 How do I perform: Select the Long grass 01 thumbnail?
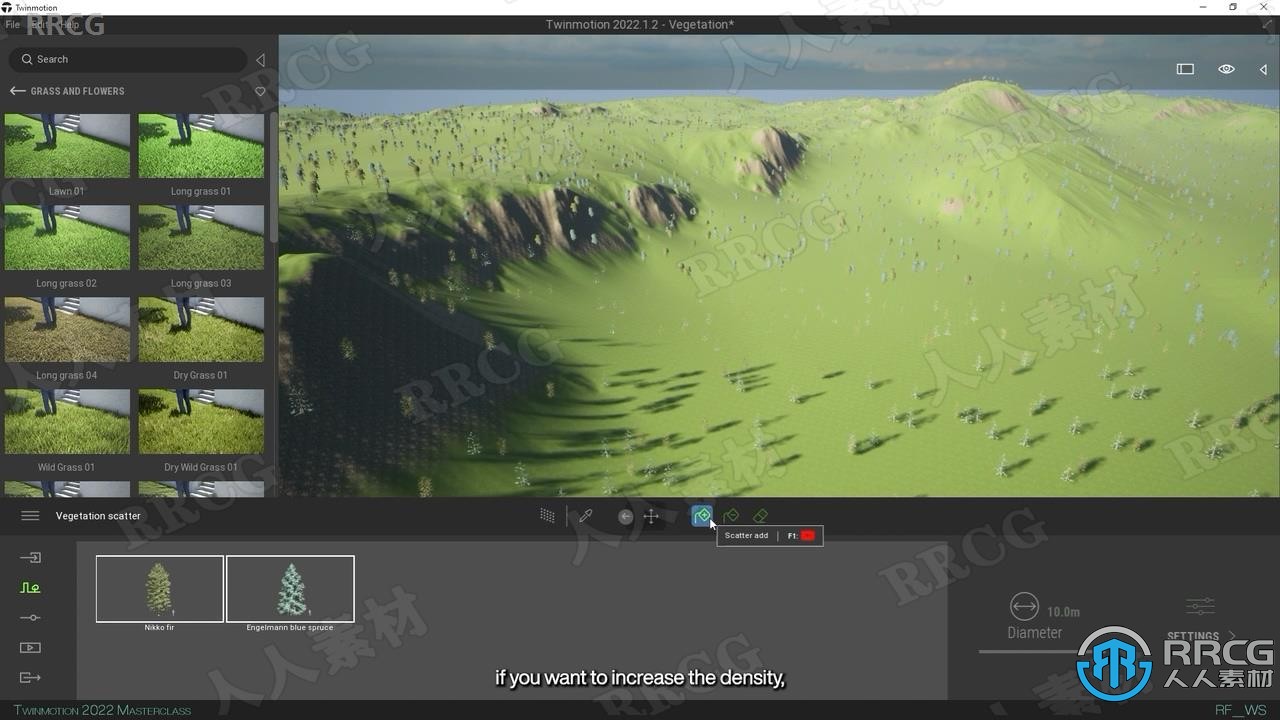click(201, 146)
